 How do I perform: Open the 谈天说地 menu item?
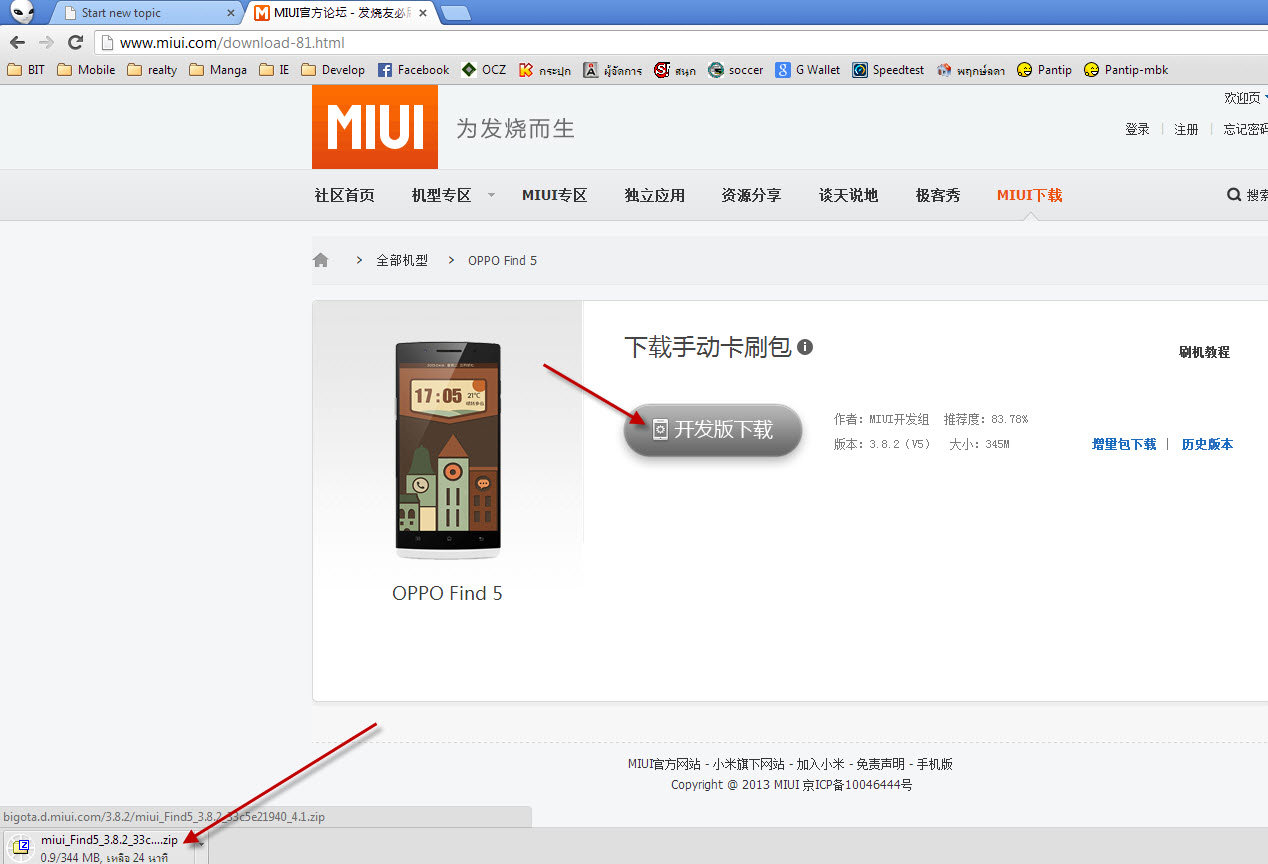click(x=848, y=195)
